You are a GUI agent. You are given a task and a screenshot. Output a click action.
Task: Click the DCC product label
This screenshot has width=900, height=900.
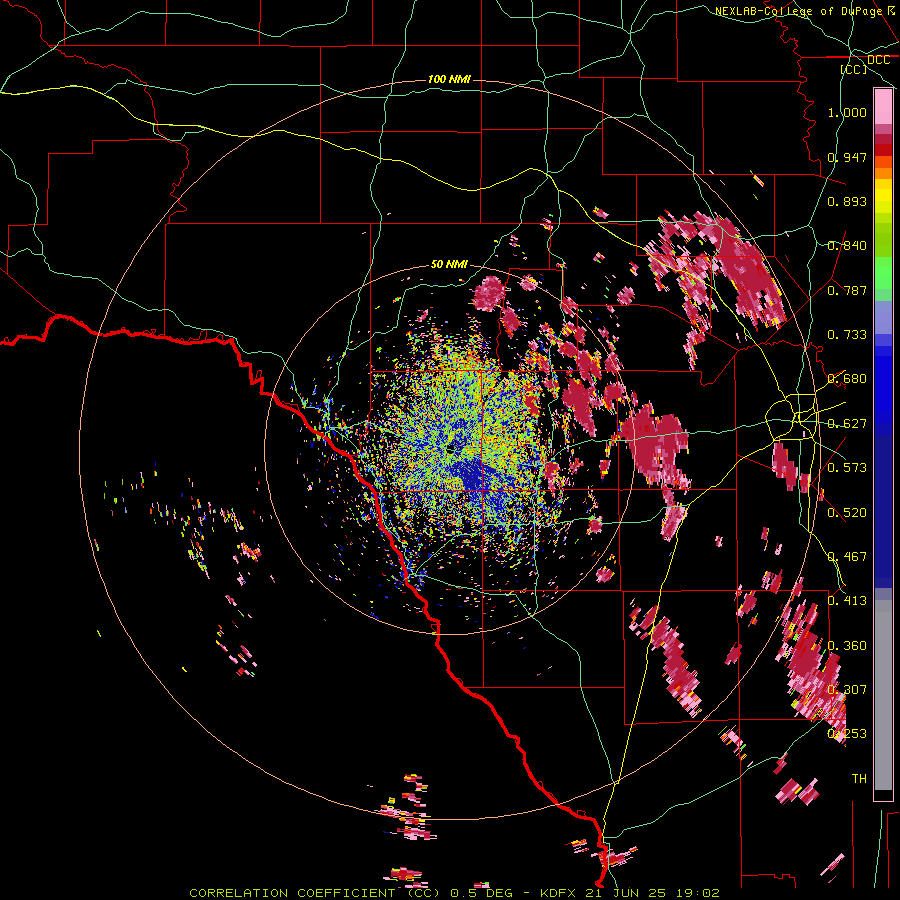pyautogui.click(x=878, y=60)
